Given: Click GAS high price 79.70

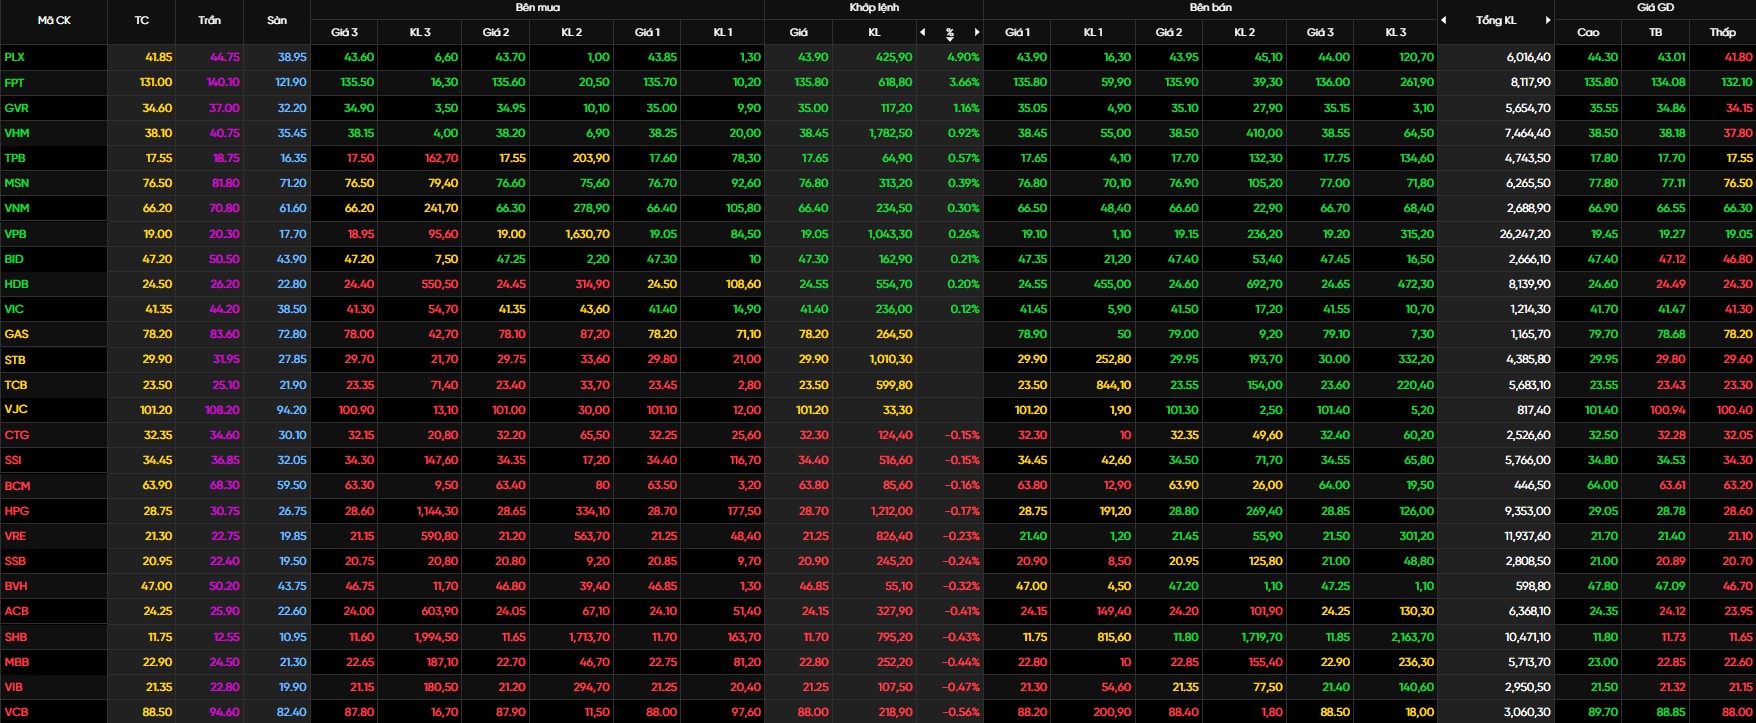Looking at the screenshot, I should click(x=1603, y=334).
